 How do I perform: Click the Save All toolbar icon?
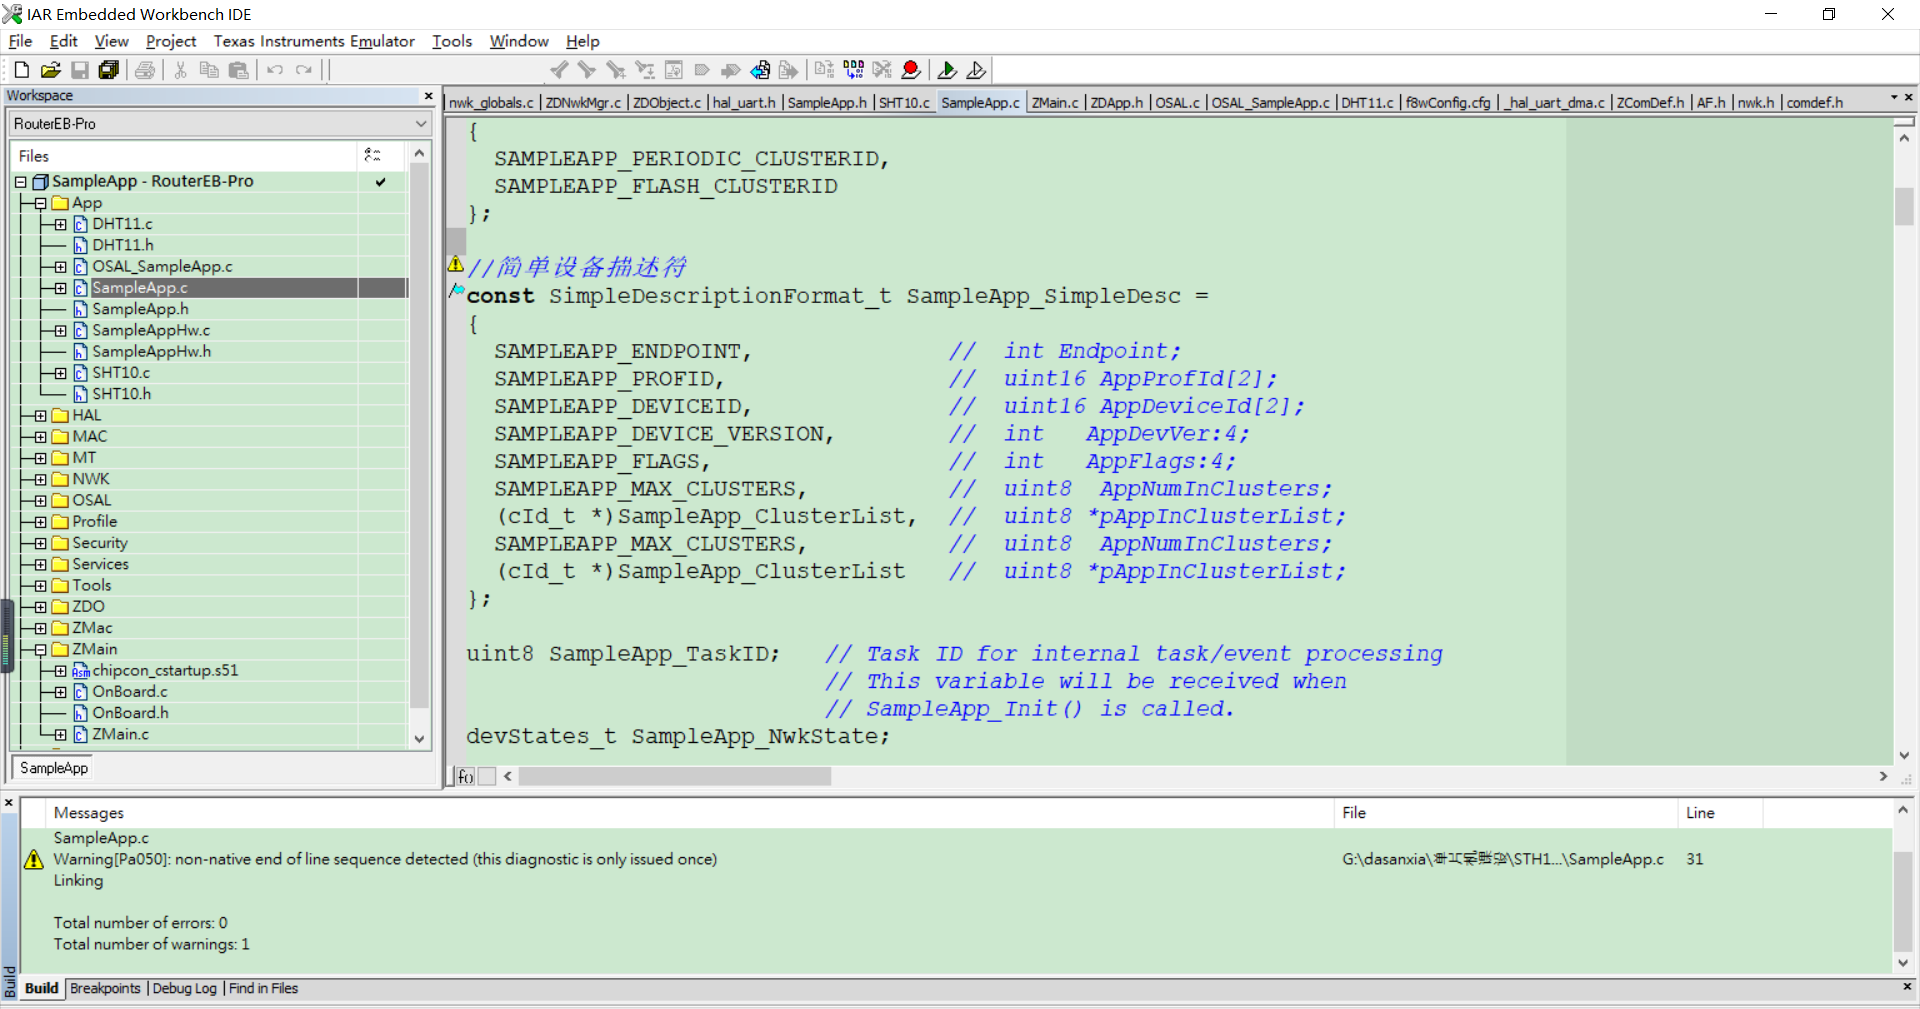[108, 69]
